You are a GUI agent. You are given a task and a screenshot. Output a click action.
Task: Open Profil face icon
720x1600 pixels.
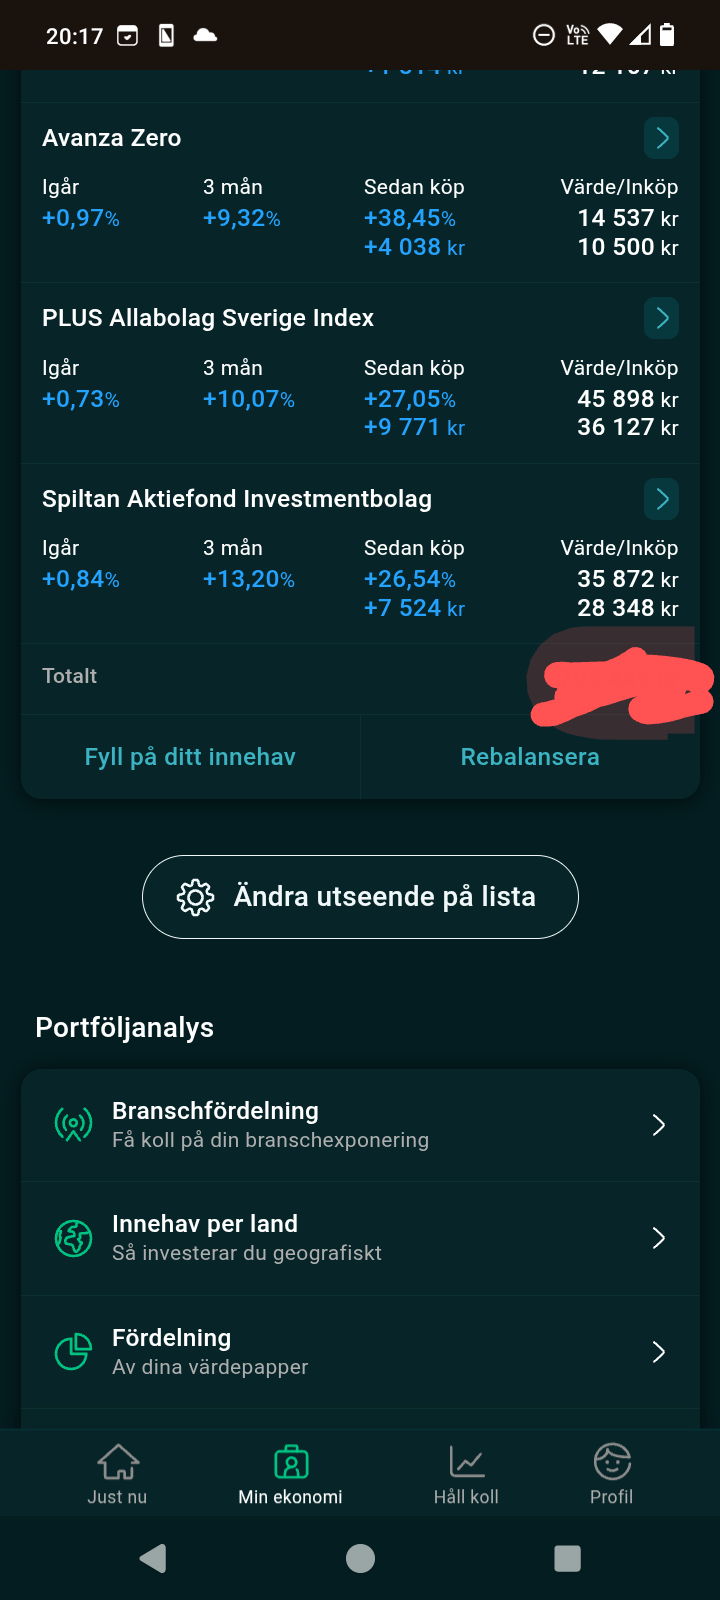click(x=612, y=1473)
